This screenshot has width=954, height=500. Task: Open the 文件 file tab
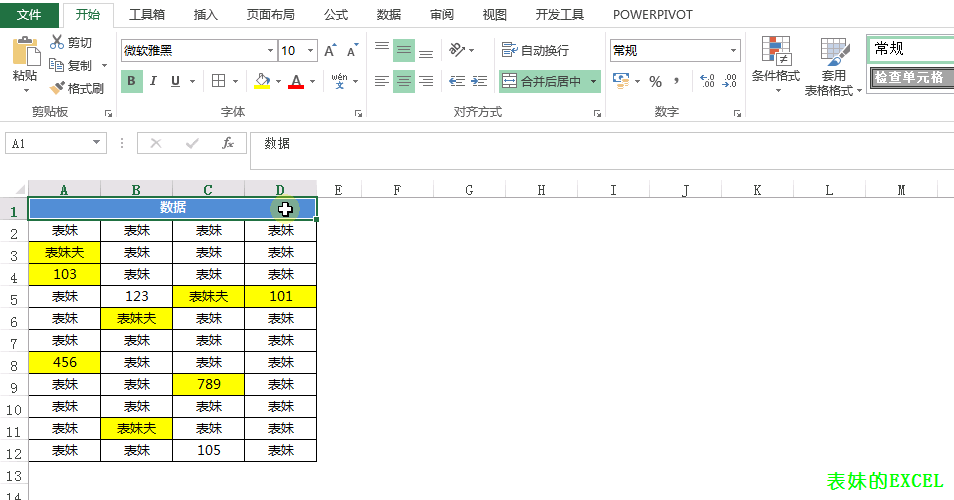click(x=29, y=15)
